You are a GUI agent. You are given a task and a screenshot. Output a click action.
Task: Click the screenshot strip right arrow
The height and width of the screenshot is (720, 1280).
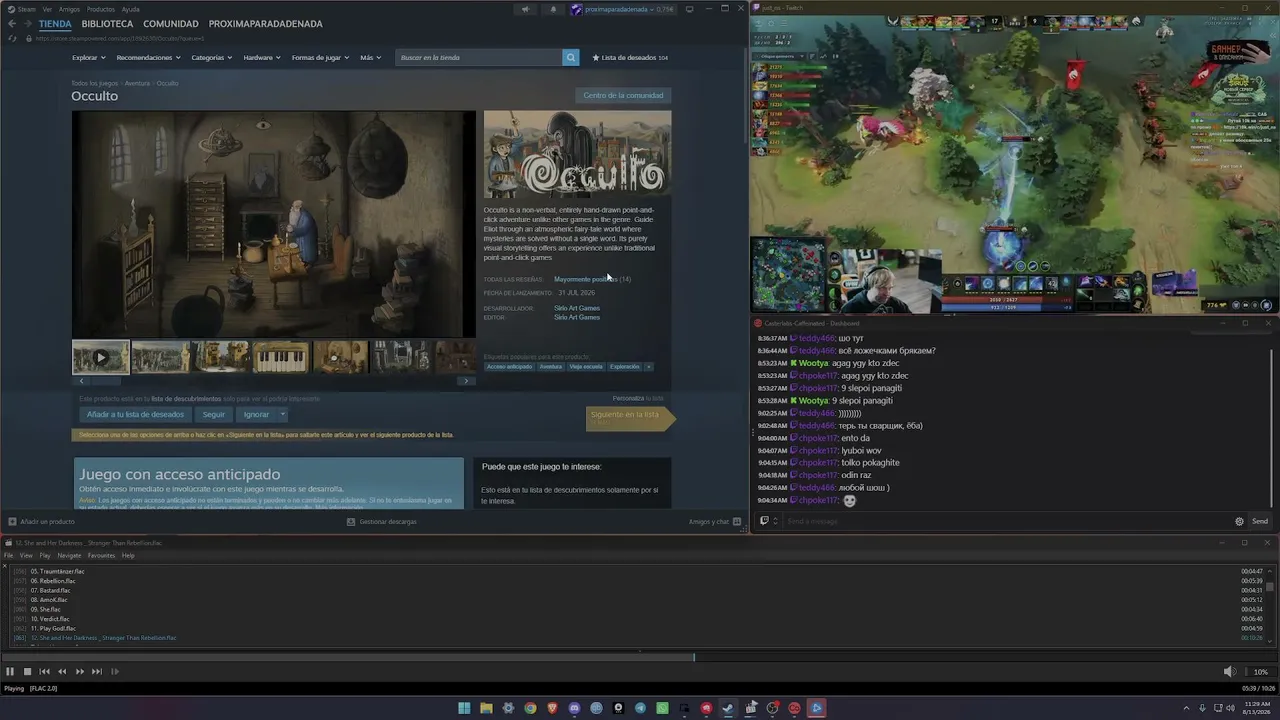pos(465,381)
